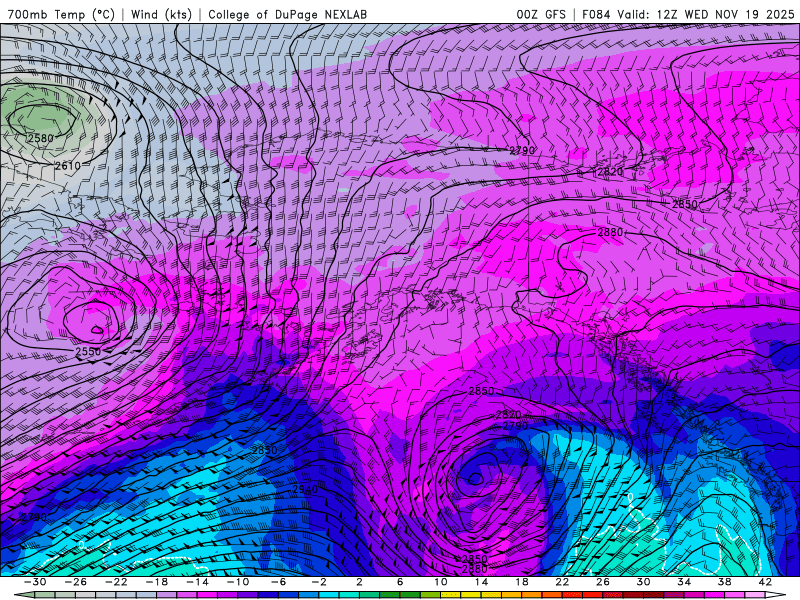800x600 pixels.
Task: Click the 42 color scale value
Action: 765,582
